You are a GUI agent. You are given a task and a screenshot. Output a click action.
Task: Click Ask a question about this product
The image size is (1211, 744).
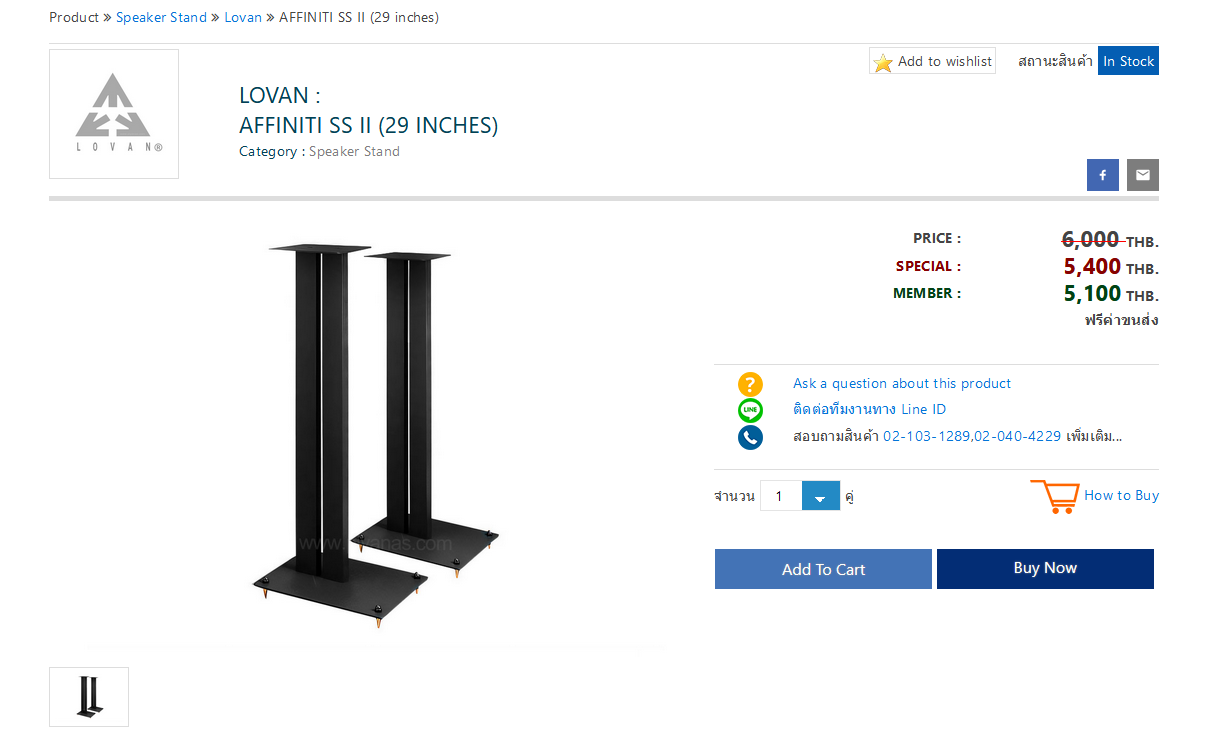point(901,383)
